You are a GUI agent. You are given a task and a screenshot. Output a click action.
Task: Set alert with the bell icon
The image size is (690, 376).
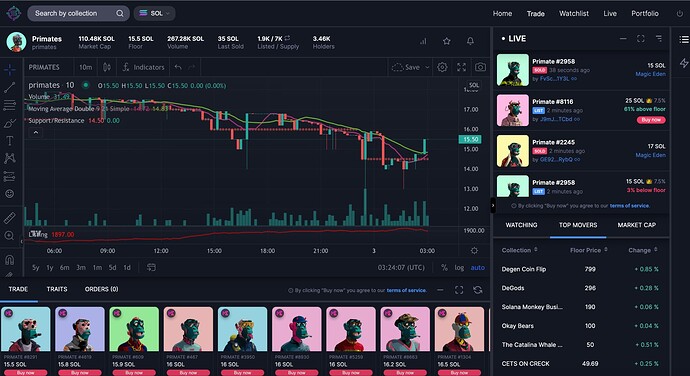pyautogui.click(x=470, y=41)
